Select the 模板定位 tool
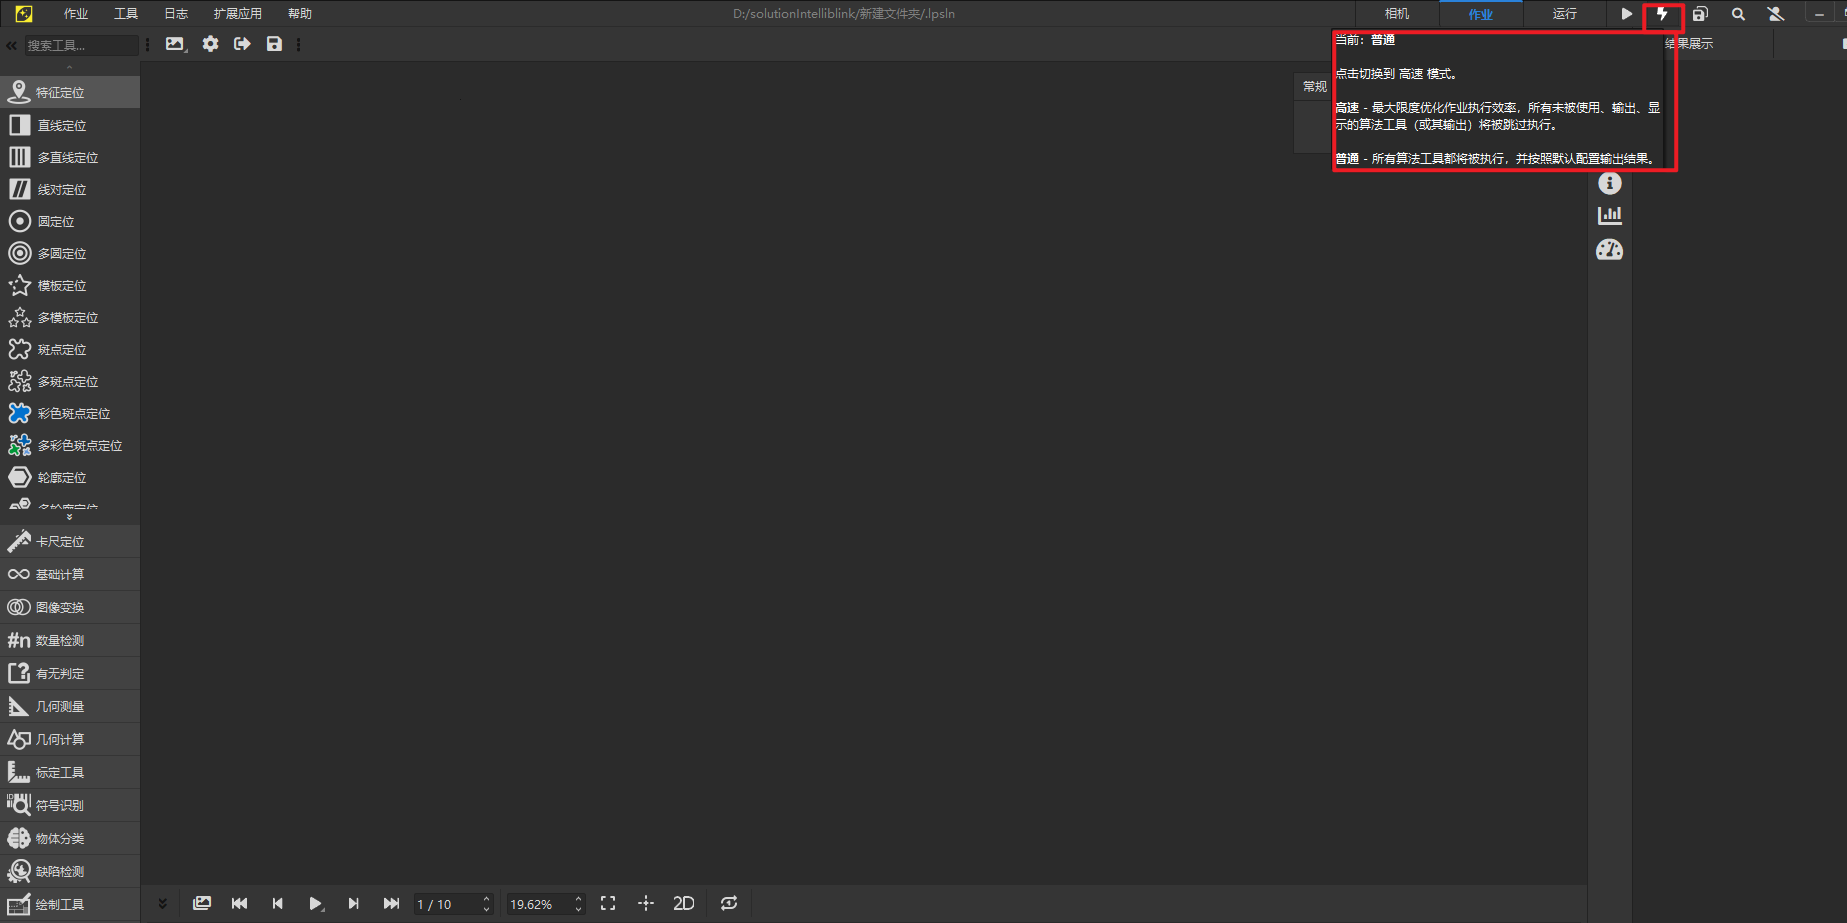Image resolution: width=1847 pixels, height=923 pixels. 62,286
